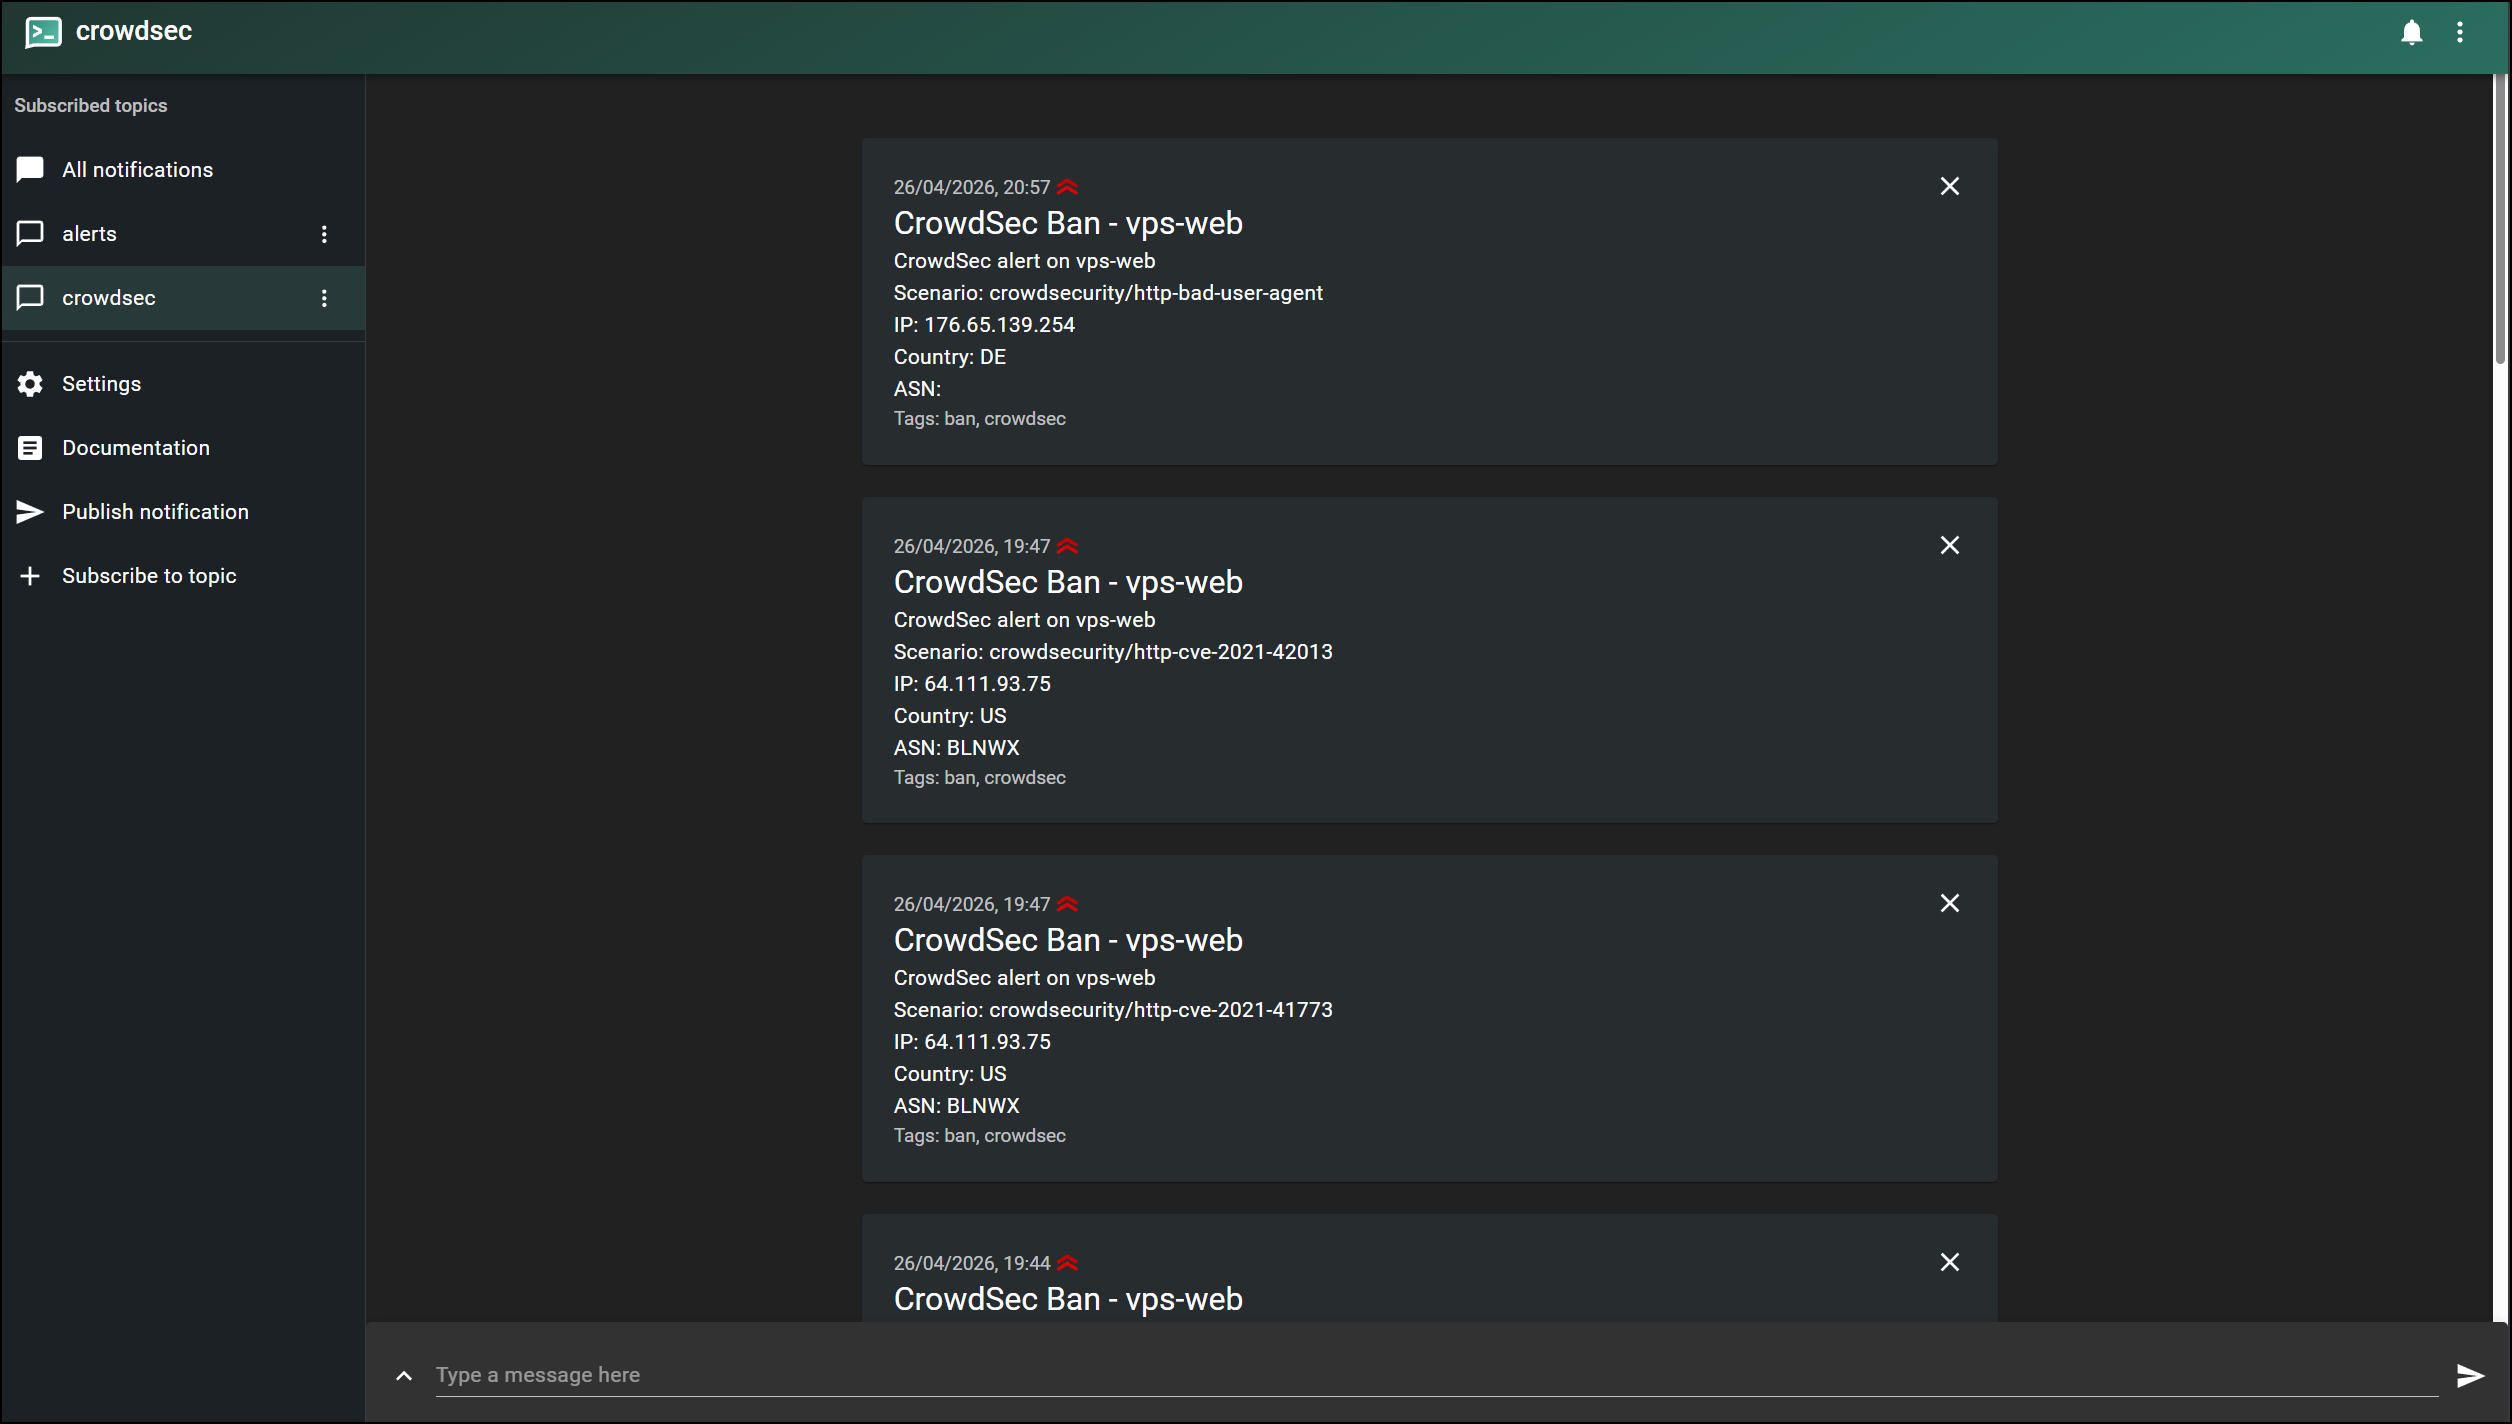Click the IP line in the cve-2021-42013 notification
The height and width of the screenshot is (1424, 2512).
[972, 684]
